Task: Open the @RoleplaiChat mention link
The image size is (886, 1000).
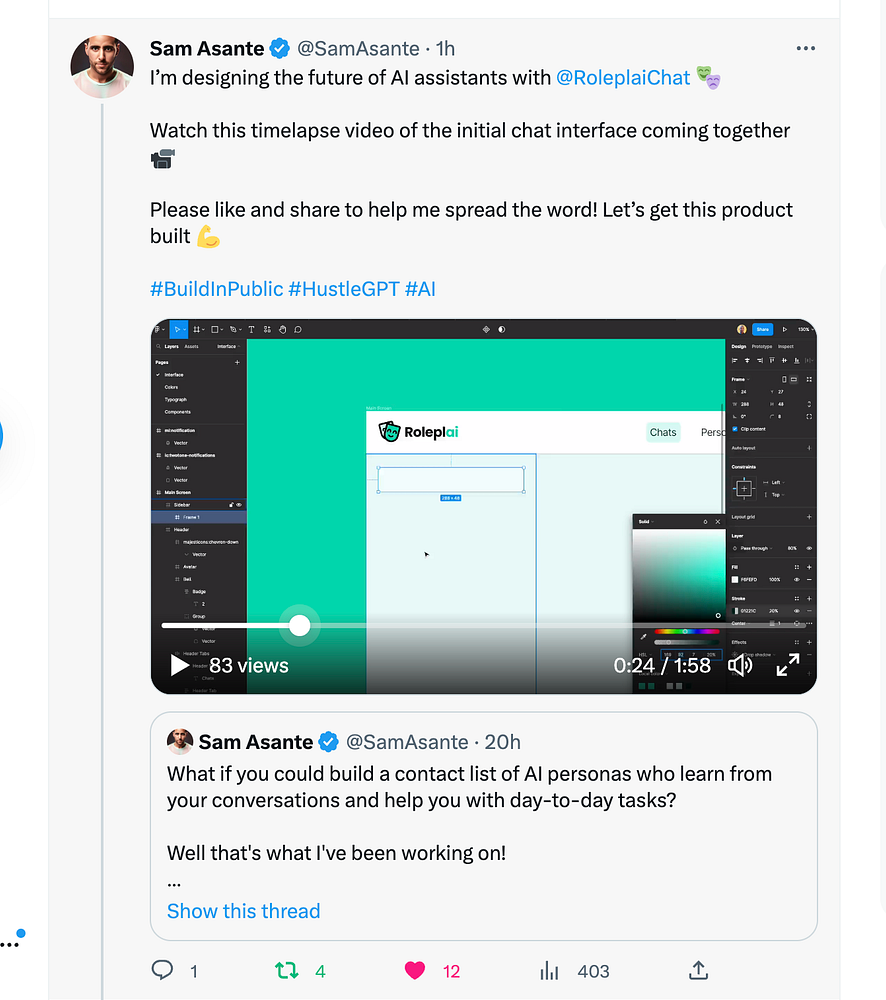Action: pos(623,77)
